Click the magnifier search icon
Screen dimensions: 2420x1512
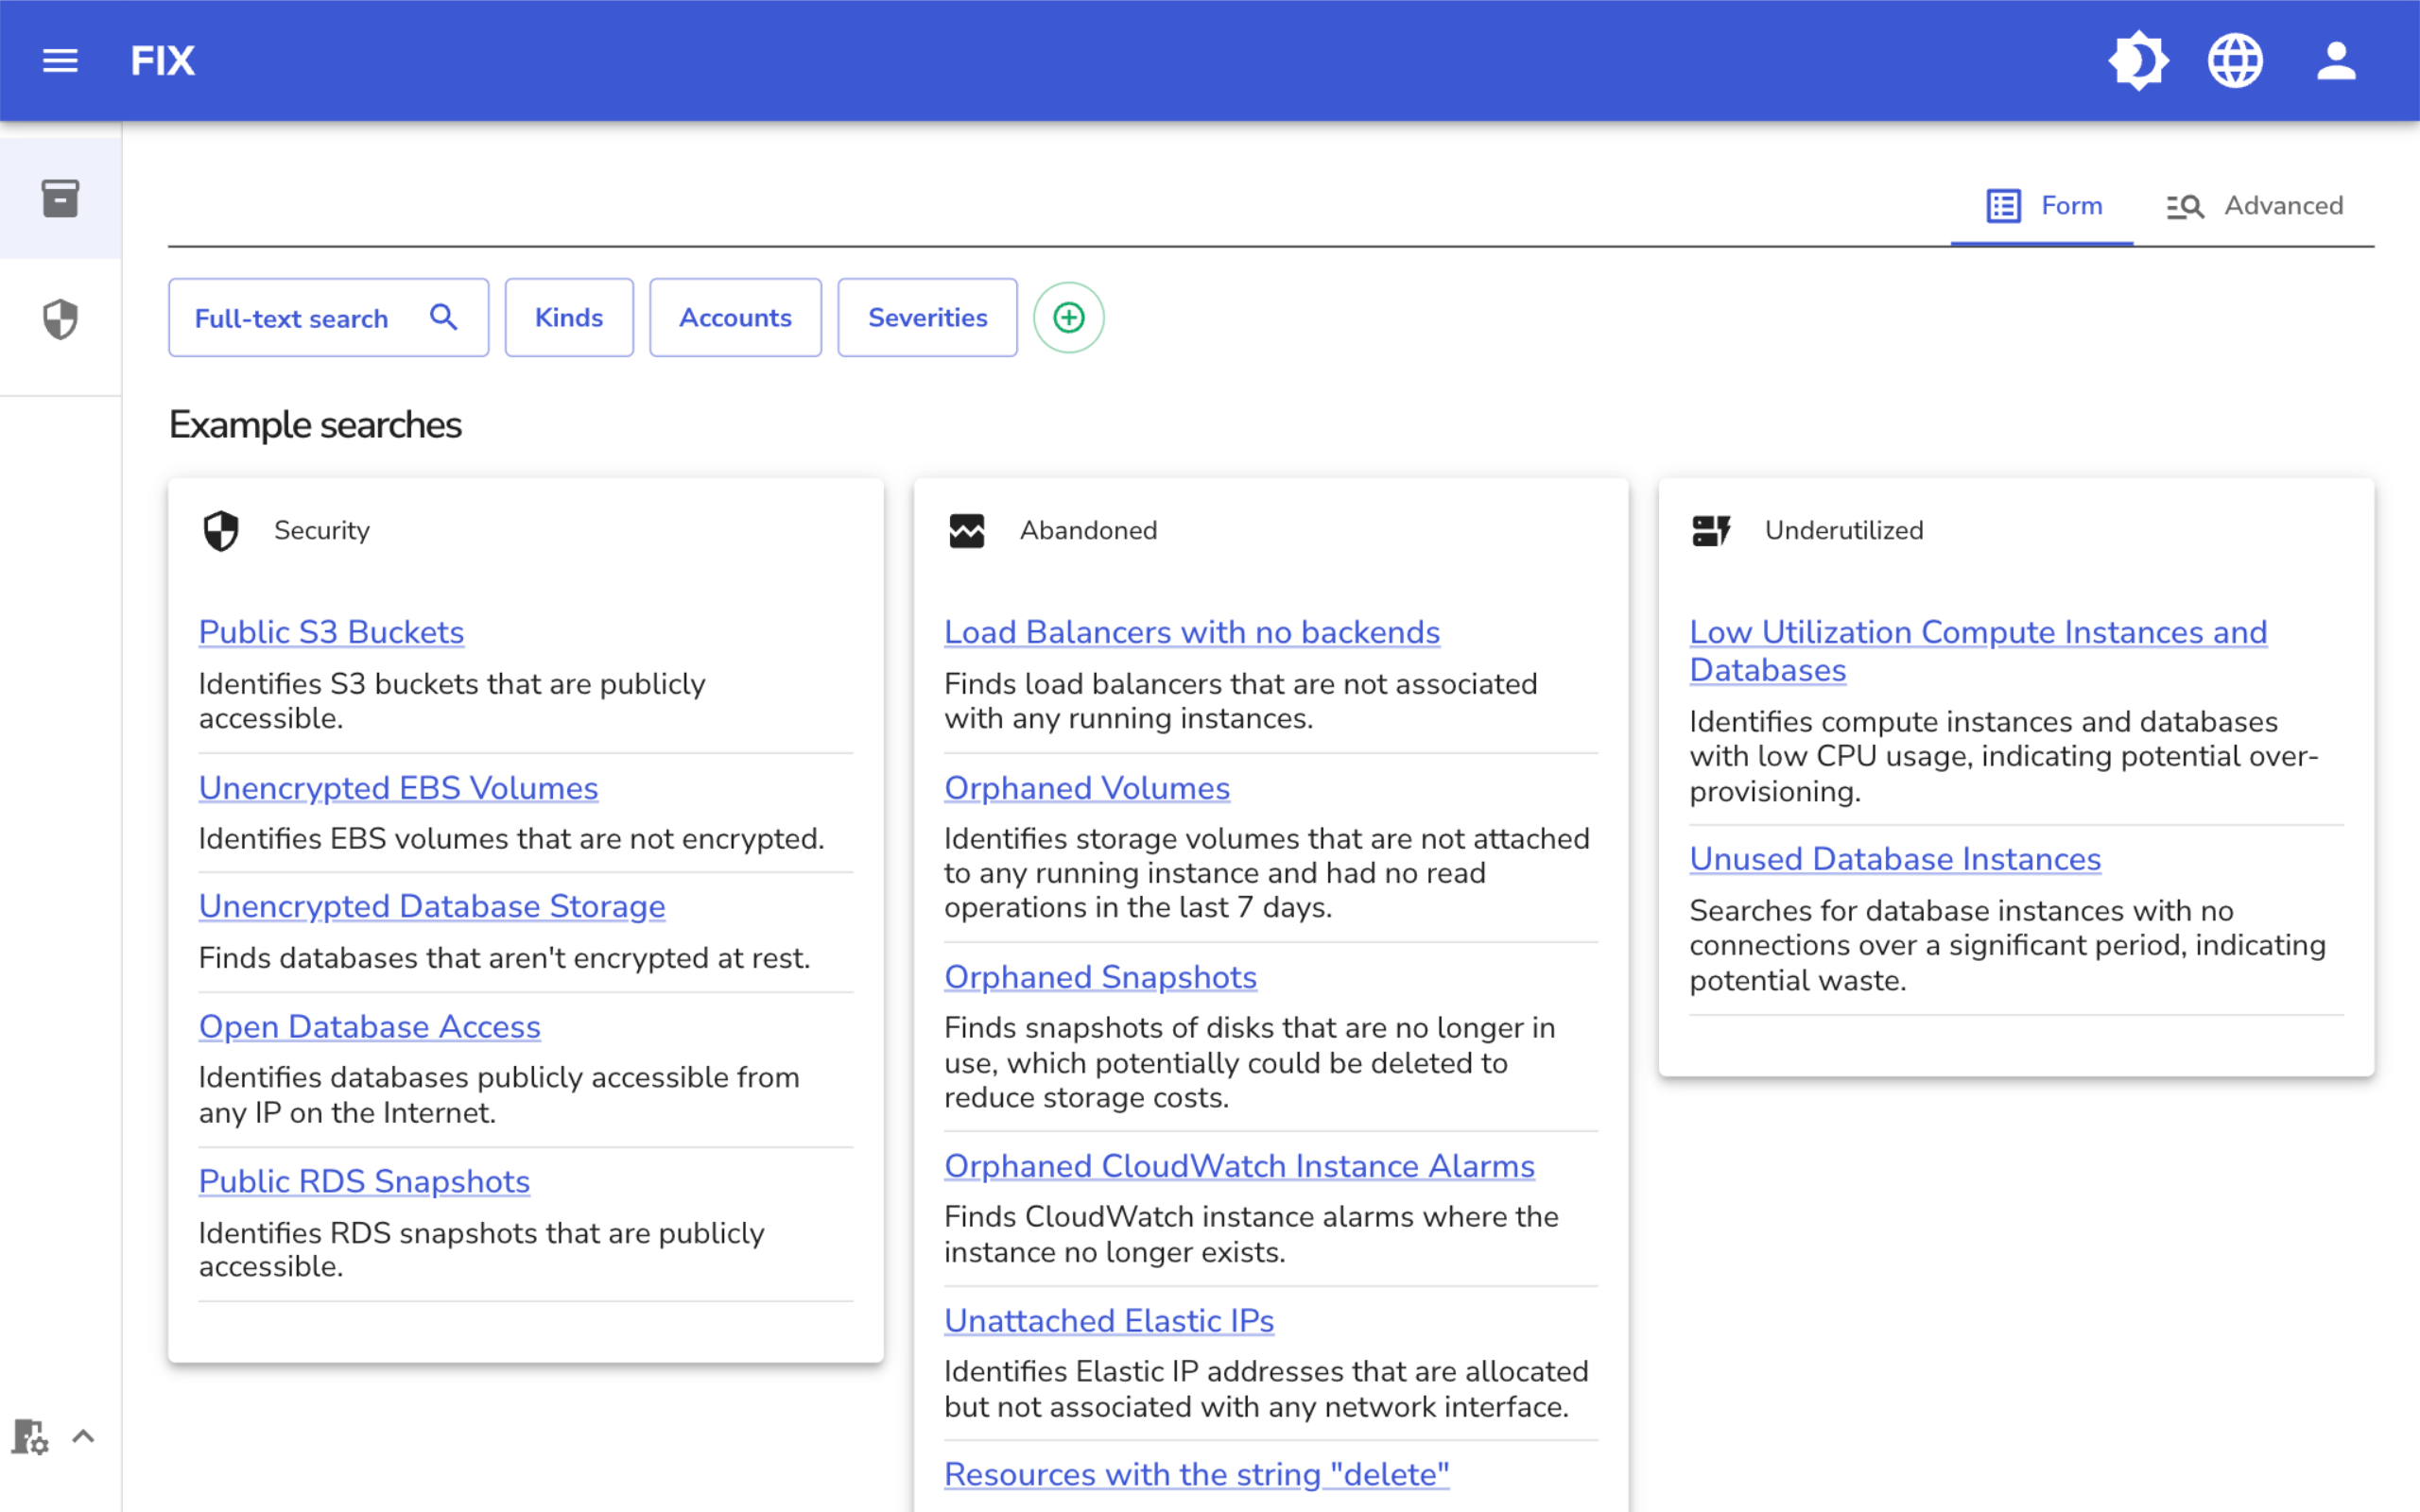coord(443,317)
